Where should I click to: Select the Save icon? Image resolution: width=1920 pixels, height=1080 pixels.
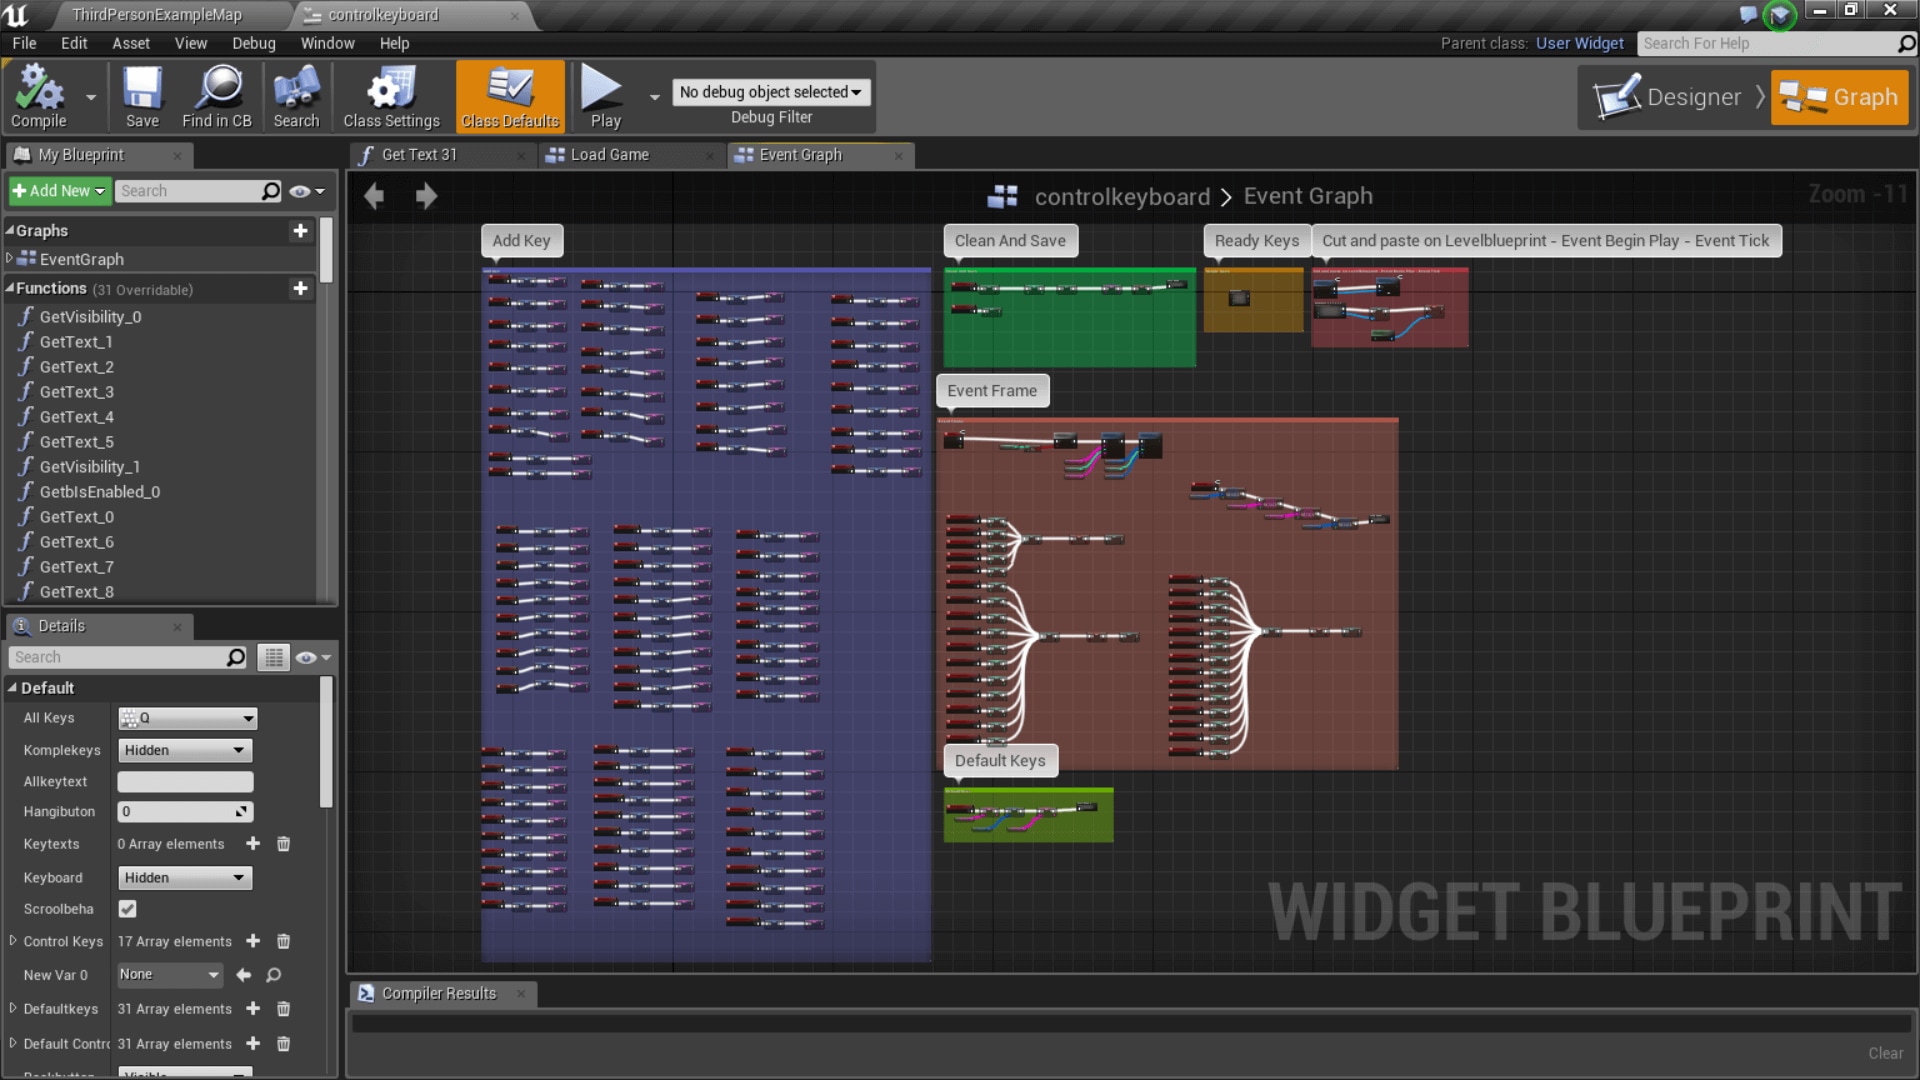(142, 95)
